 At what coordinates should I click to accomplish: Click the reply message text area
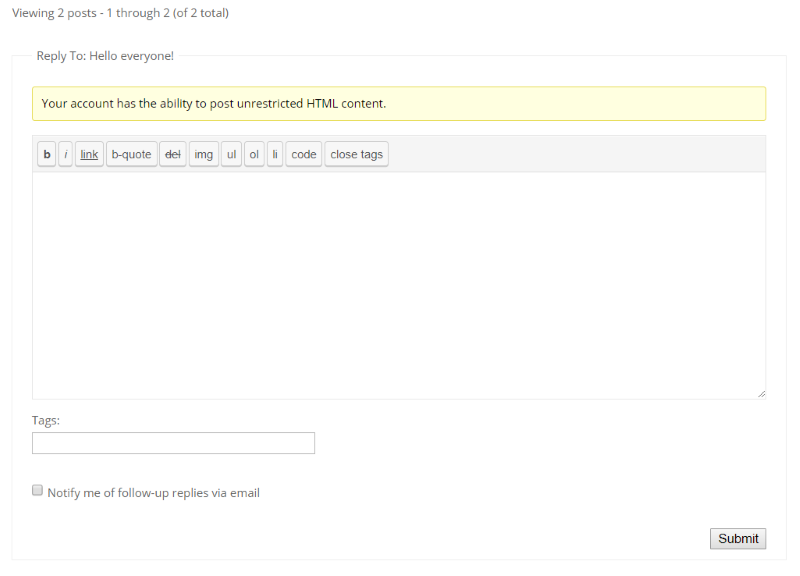point(399,286)
